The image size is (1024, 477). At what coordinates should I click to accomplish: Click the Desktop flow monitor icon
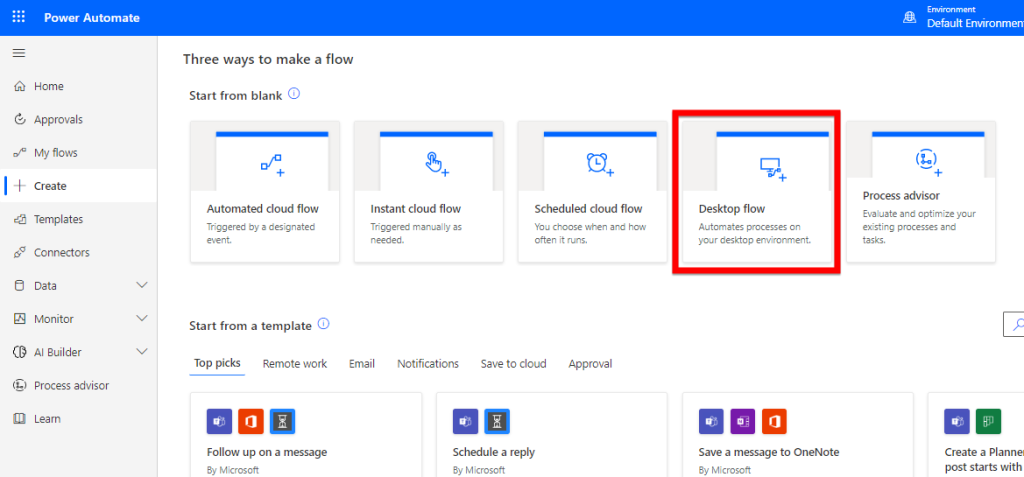[773, 169]
